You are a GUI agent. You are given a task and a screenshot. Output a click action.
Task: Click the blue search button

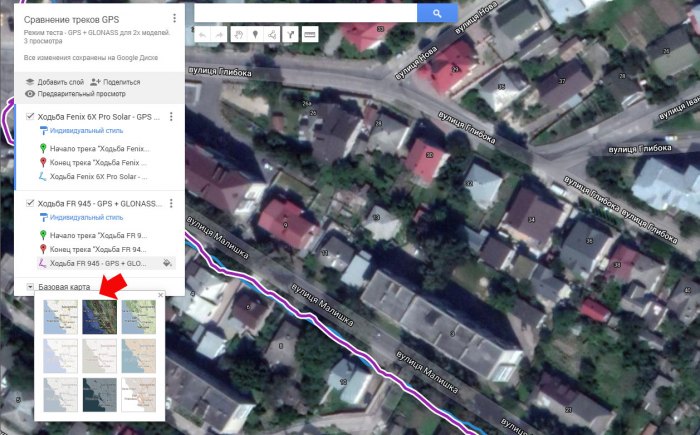437,13
